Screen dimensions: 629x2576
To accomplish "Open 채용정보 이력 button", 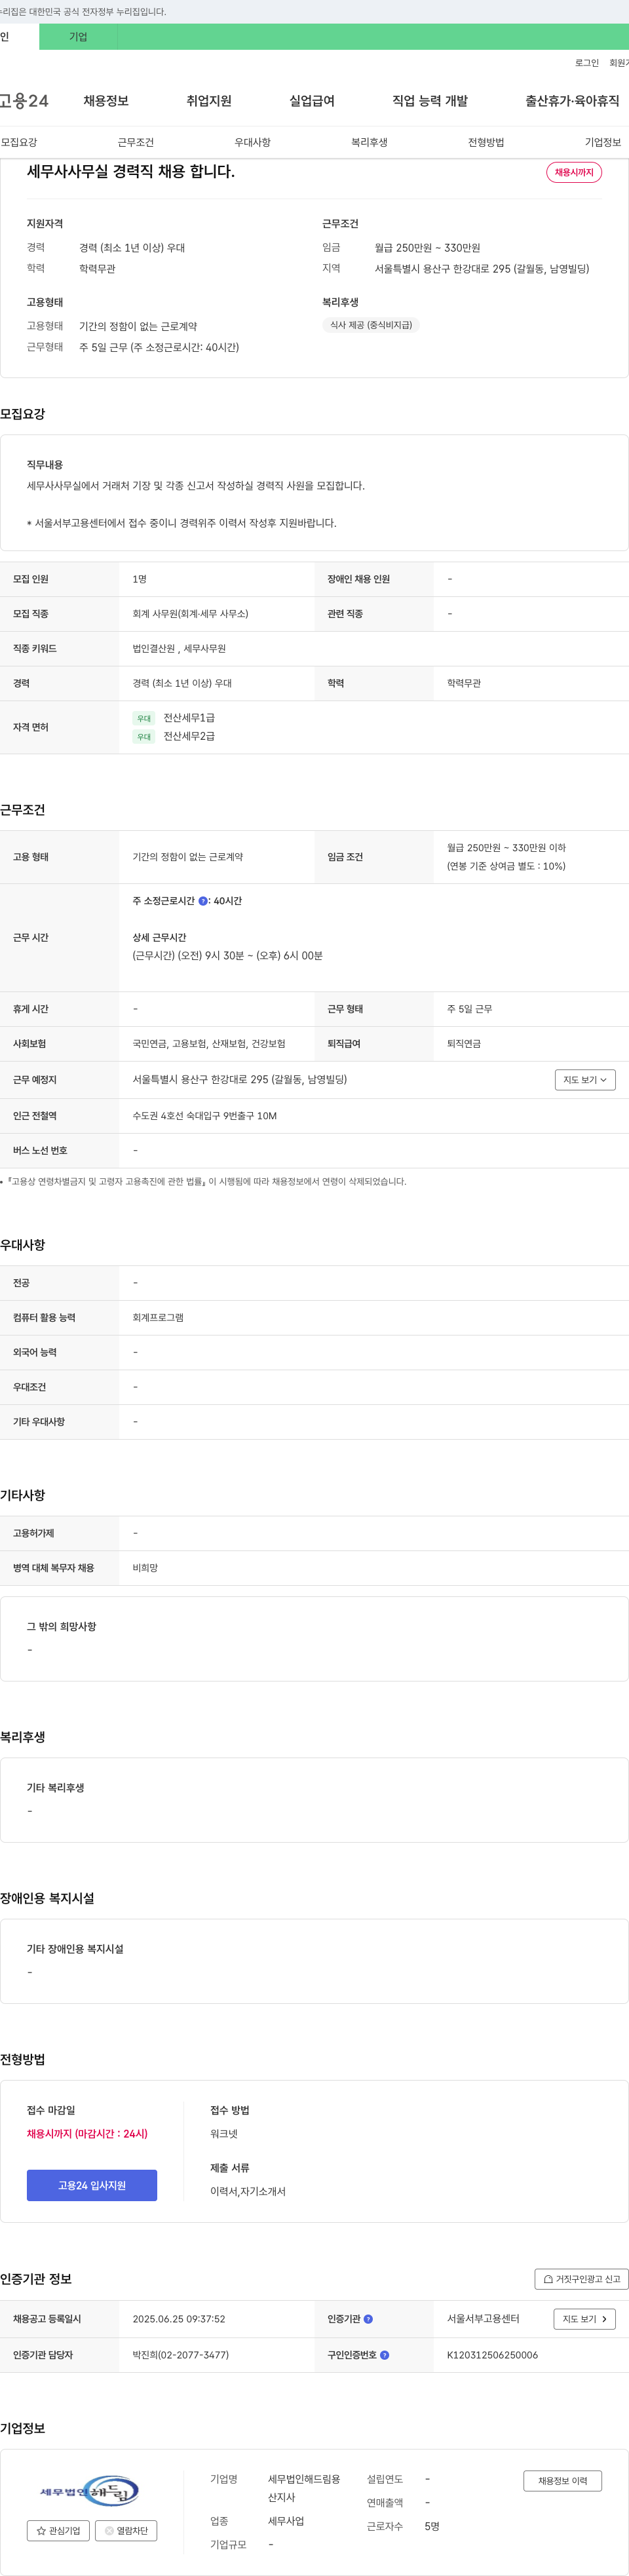I will click(x=562, y=2481).
